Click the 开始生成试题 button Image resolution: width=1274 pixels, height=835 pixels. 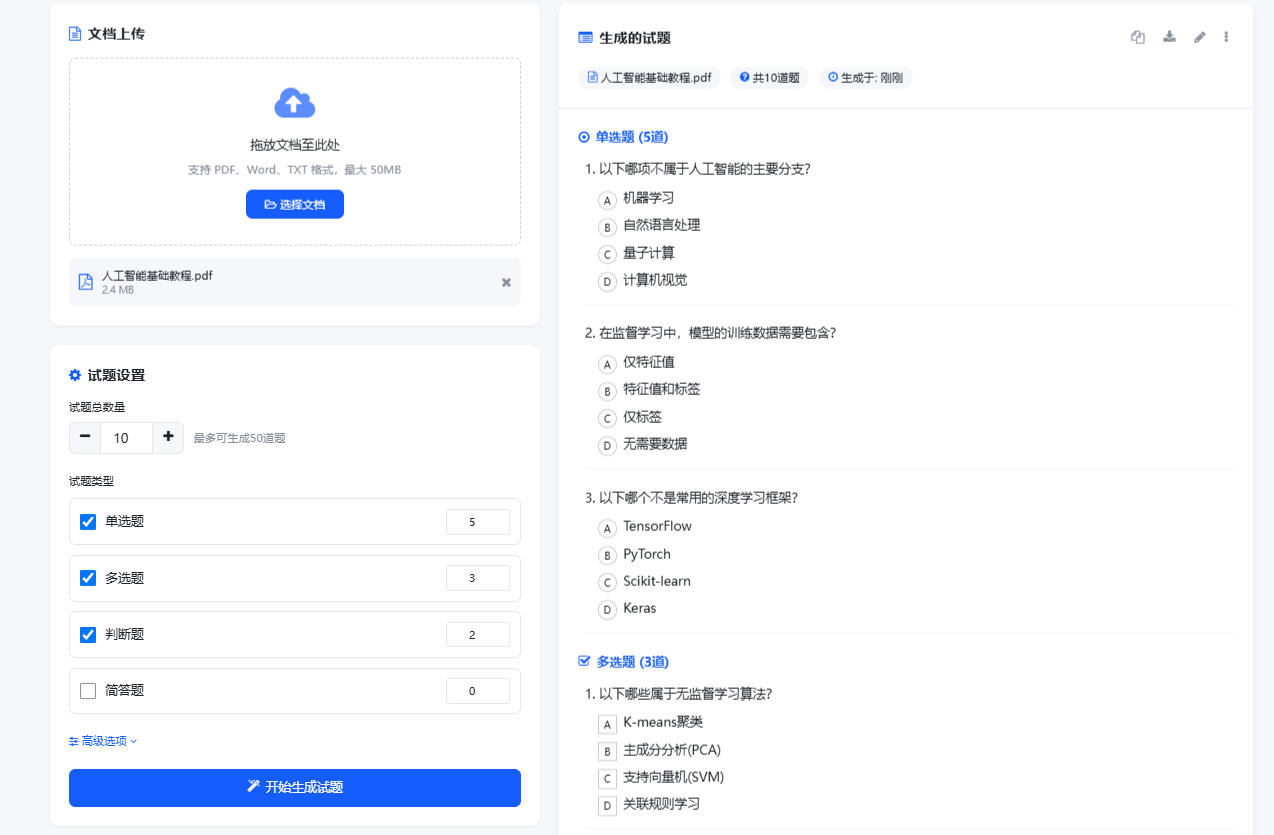(x=295, y=787)
